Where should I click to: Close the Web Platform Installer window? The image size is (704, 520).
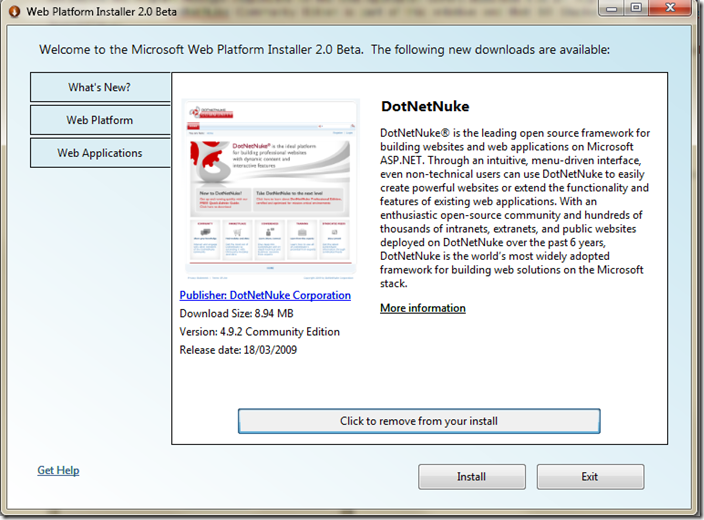point(670,8)
